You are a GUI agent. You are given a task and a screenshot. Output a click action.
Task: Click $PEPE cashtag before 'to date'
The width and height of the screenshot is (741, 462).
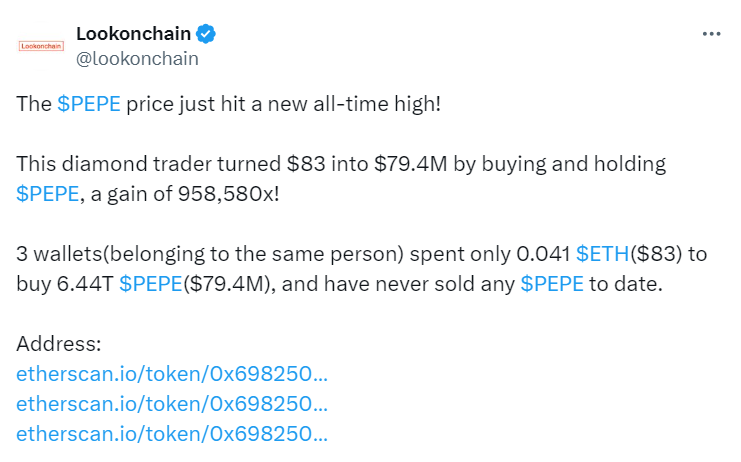552,284
